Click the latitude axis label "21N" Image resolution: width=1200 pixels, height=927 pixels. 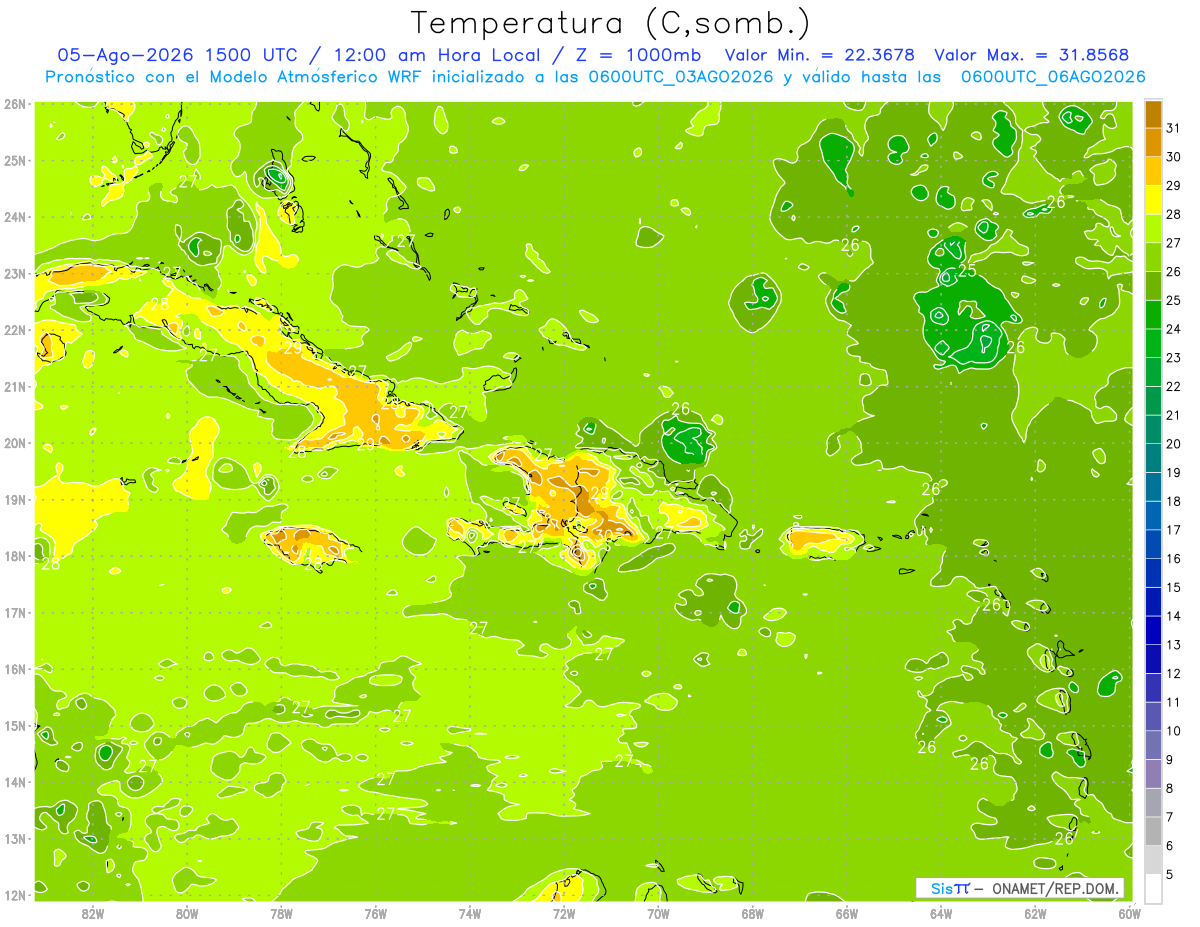click(x=14, y=386)
